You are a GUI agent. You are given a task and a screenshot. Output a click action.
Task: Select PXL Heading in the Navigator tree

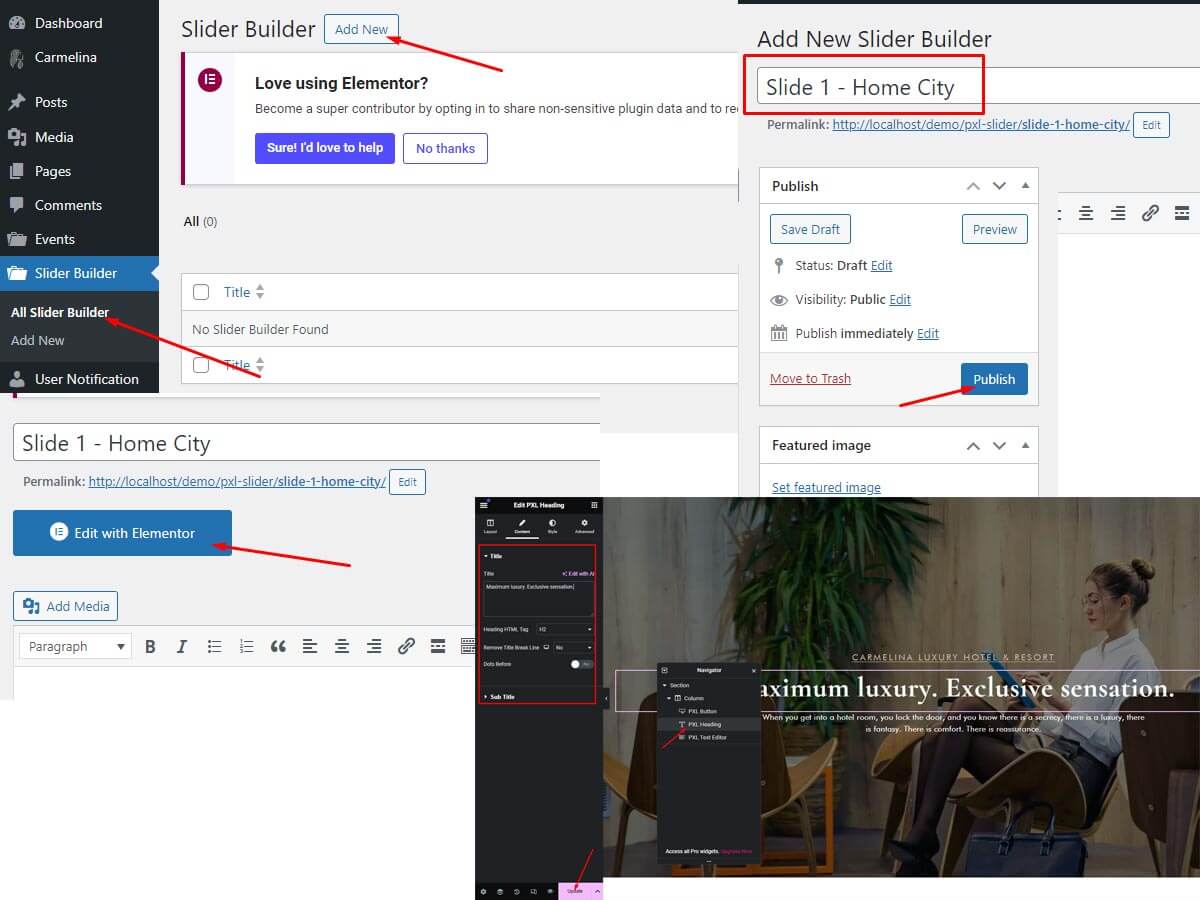tap(704, 724)
